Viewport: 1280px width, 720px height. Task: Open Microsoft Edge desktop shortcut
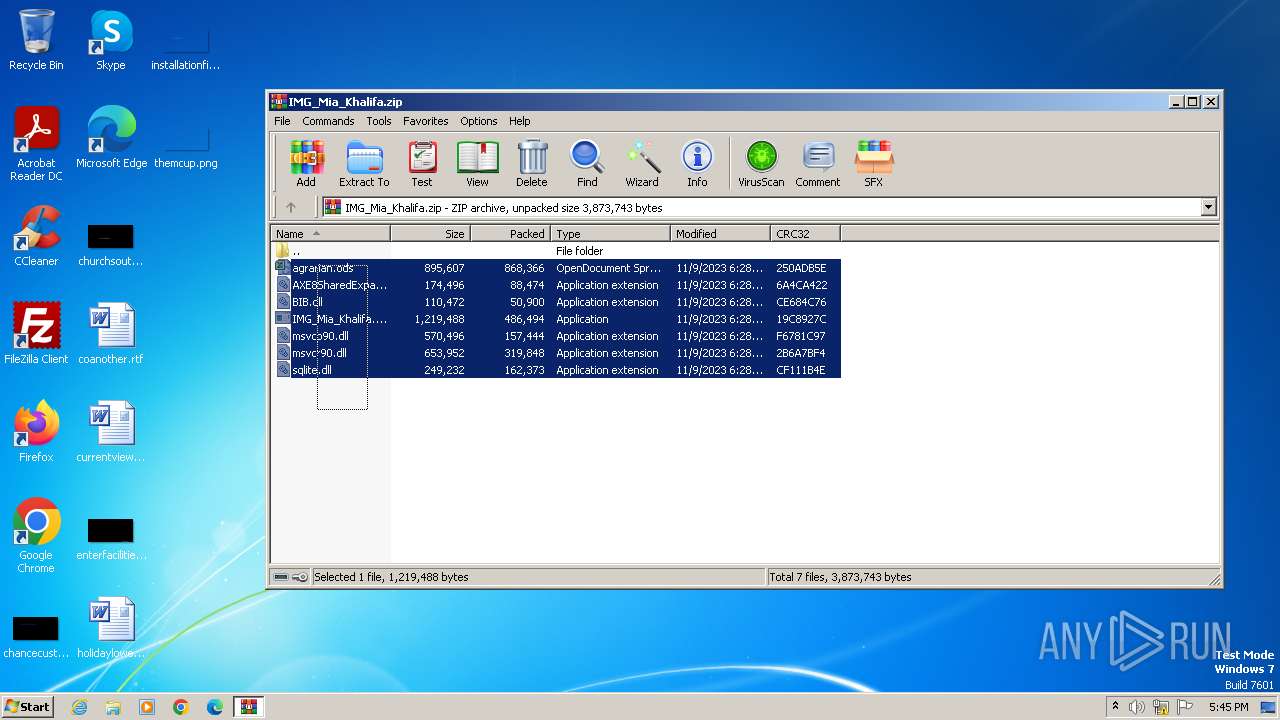coord(111,138)
